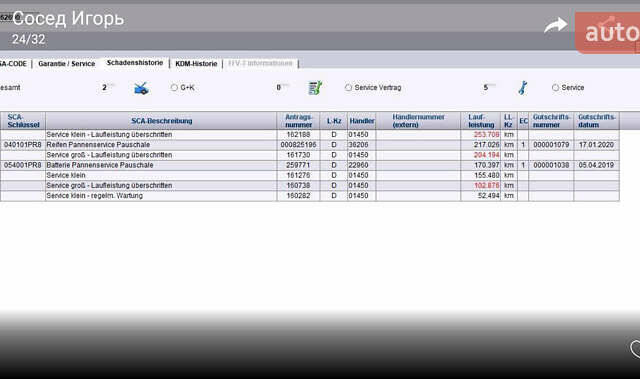Open the SA-CODE tab
Viewport: 640px width, 379px height.
tap(13, 64)
